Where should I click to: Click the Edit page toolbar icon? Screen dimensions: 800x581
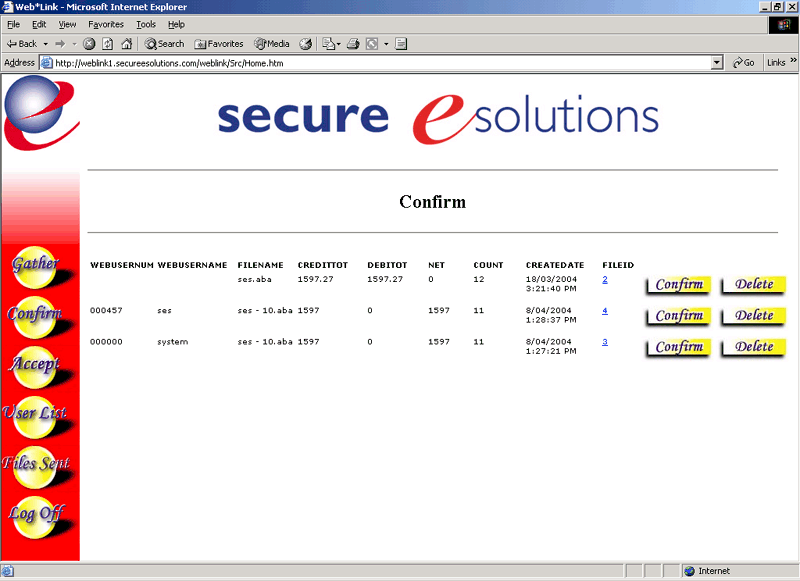coord(372,44)
